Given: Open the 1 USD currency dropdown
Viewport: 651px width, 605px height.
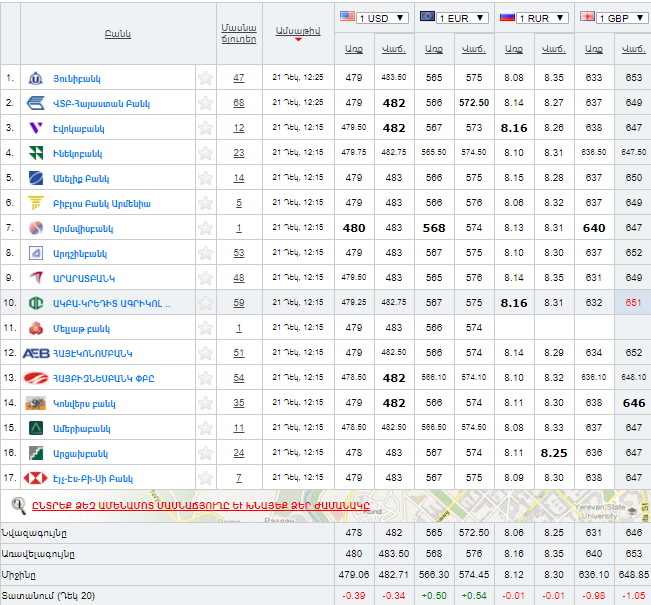Looking at the screenshot, I should [x=382, y=18].
